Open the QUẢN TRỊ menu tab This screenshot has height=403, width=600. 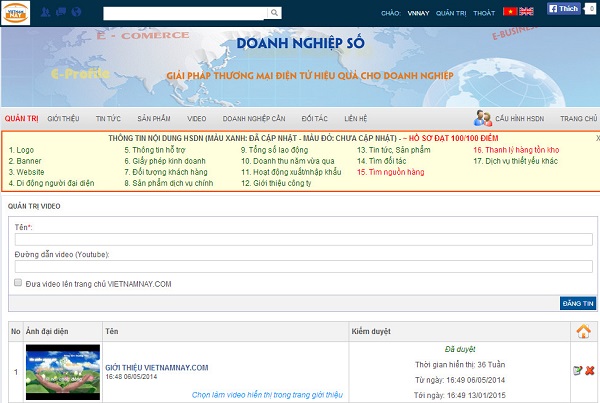point(21,119)
